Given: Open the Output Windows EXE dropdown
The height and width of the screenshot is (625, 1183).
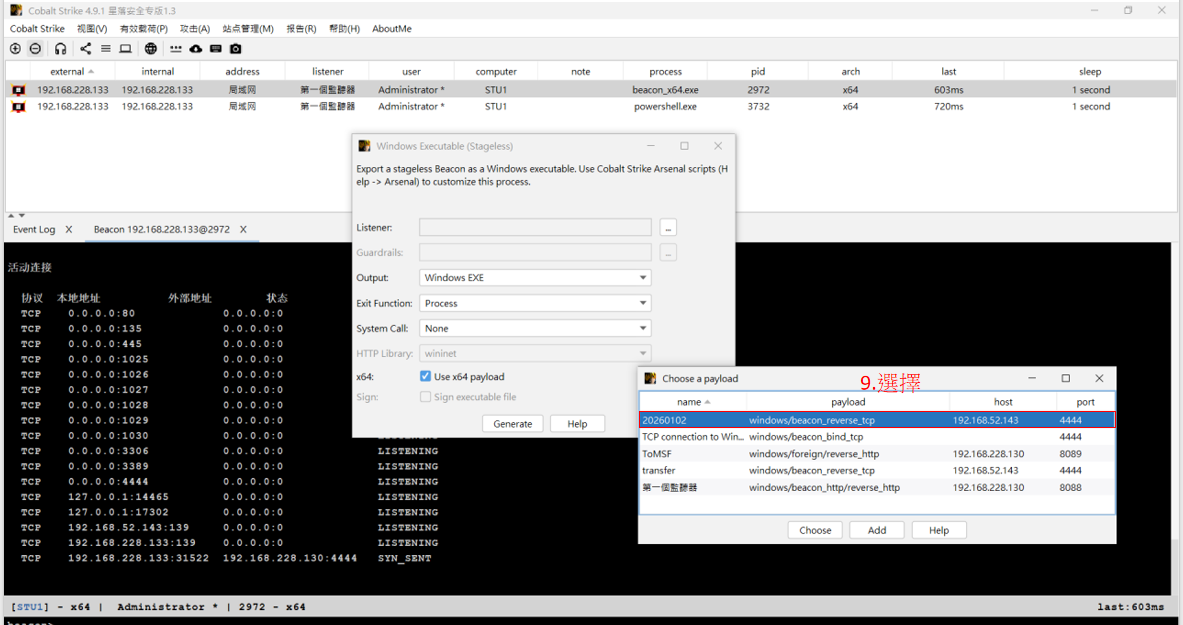Looking at the screenshot, I should click(535, 278).
